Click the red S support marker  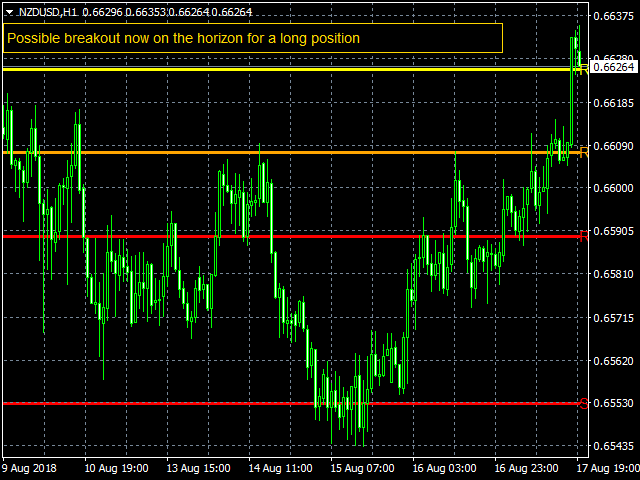(x=584, y=403)
